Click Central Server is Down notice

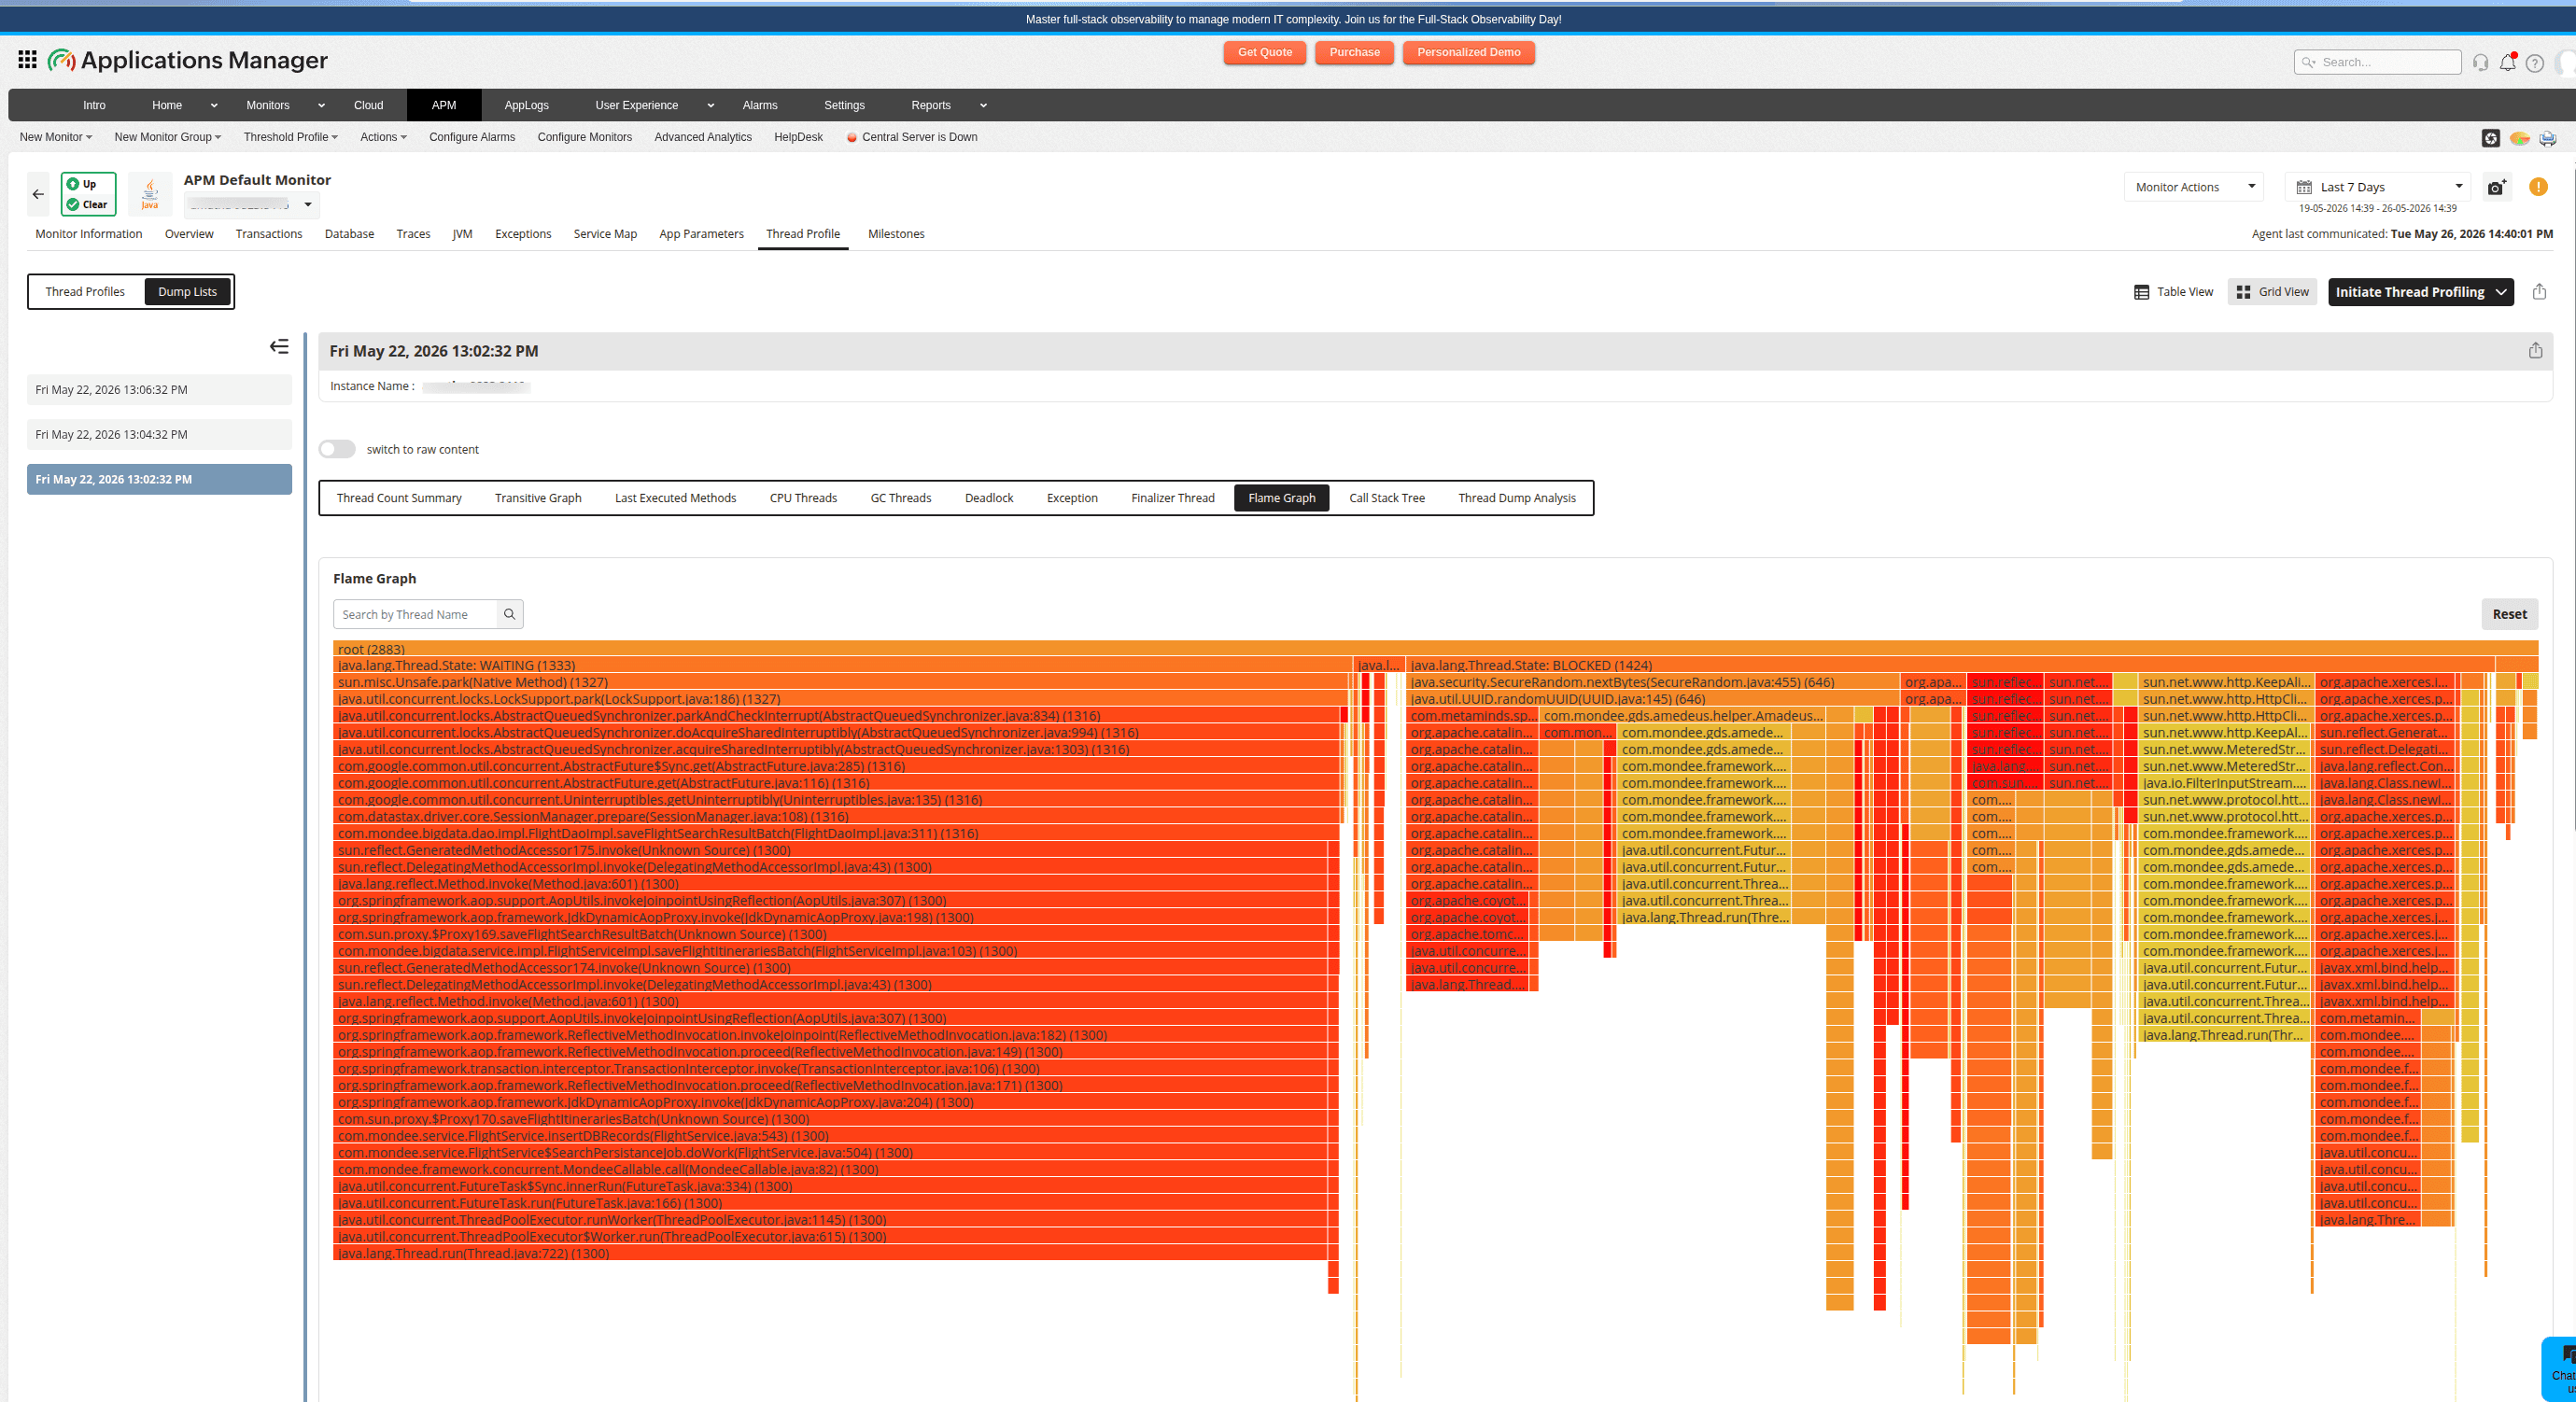pyautogui.click(x=912, y=137)
